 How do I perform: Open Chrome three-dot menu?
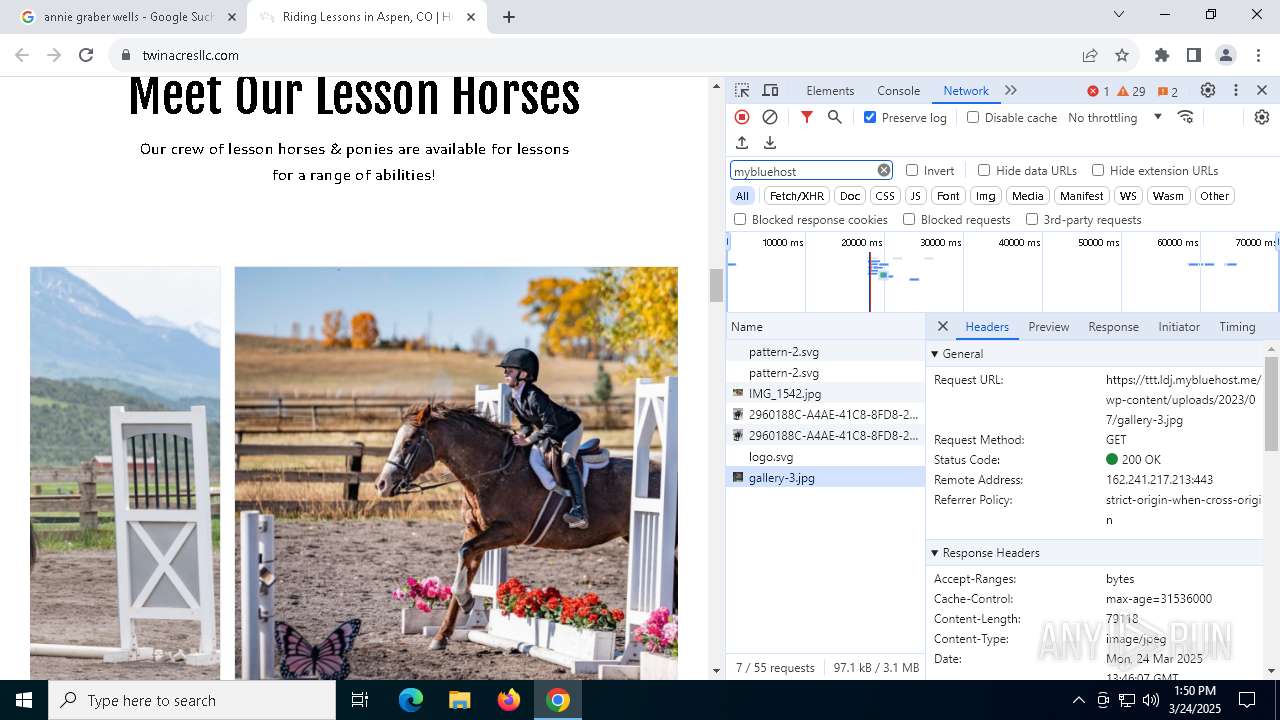tap(1257, 55)
